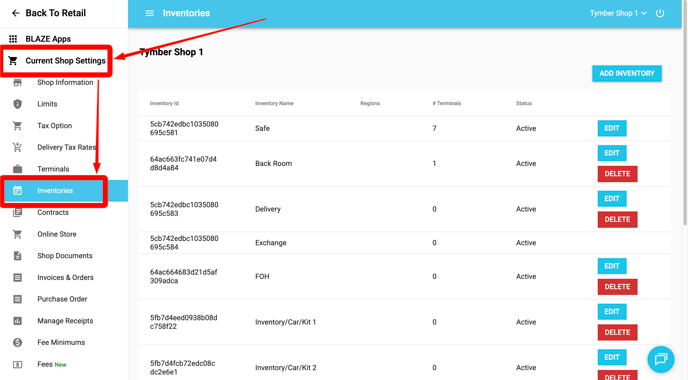The width and height of the screenshot is (688, 380).
Task: Click the list icon beside Purchase Order
Action: (x=18, y=299)
